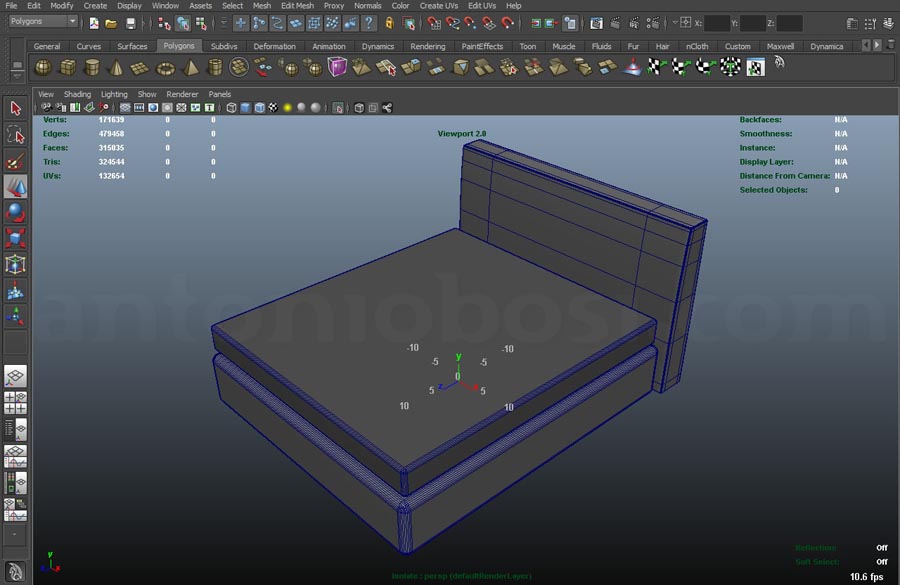
Task: Open the Polygons menu set dropdown
Action: (x=44, y=22)
